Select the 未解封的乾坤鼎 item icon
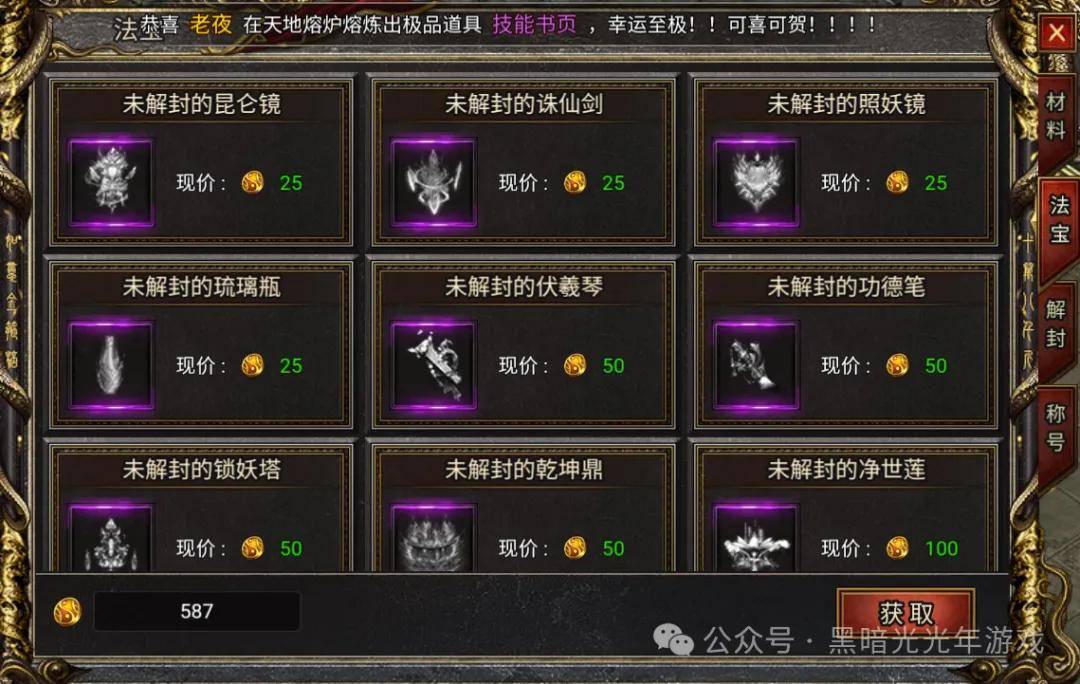 pos(433,537)
